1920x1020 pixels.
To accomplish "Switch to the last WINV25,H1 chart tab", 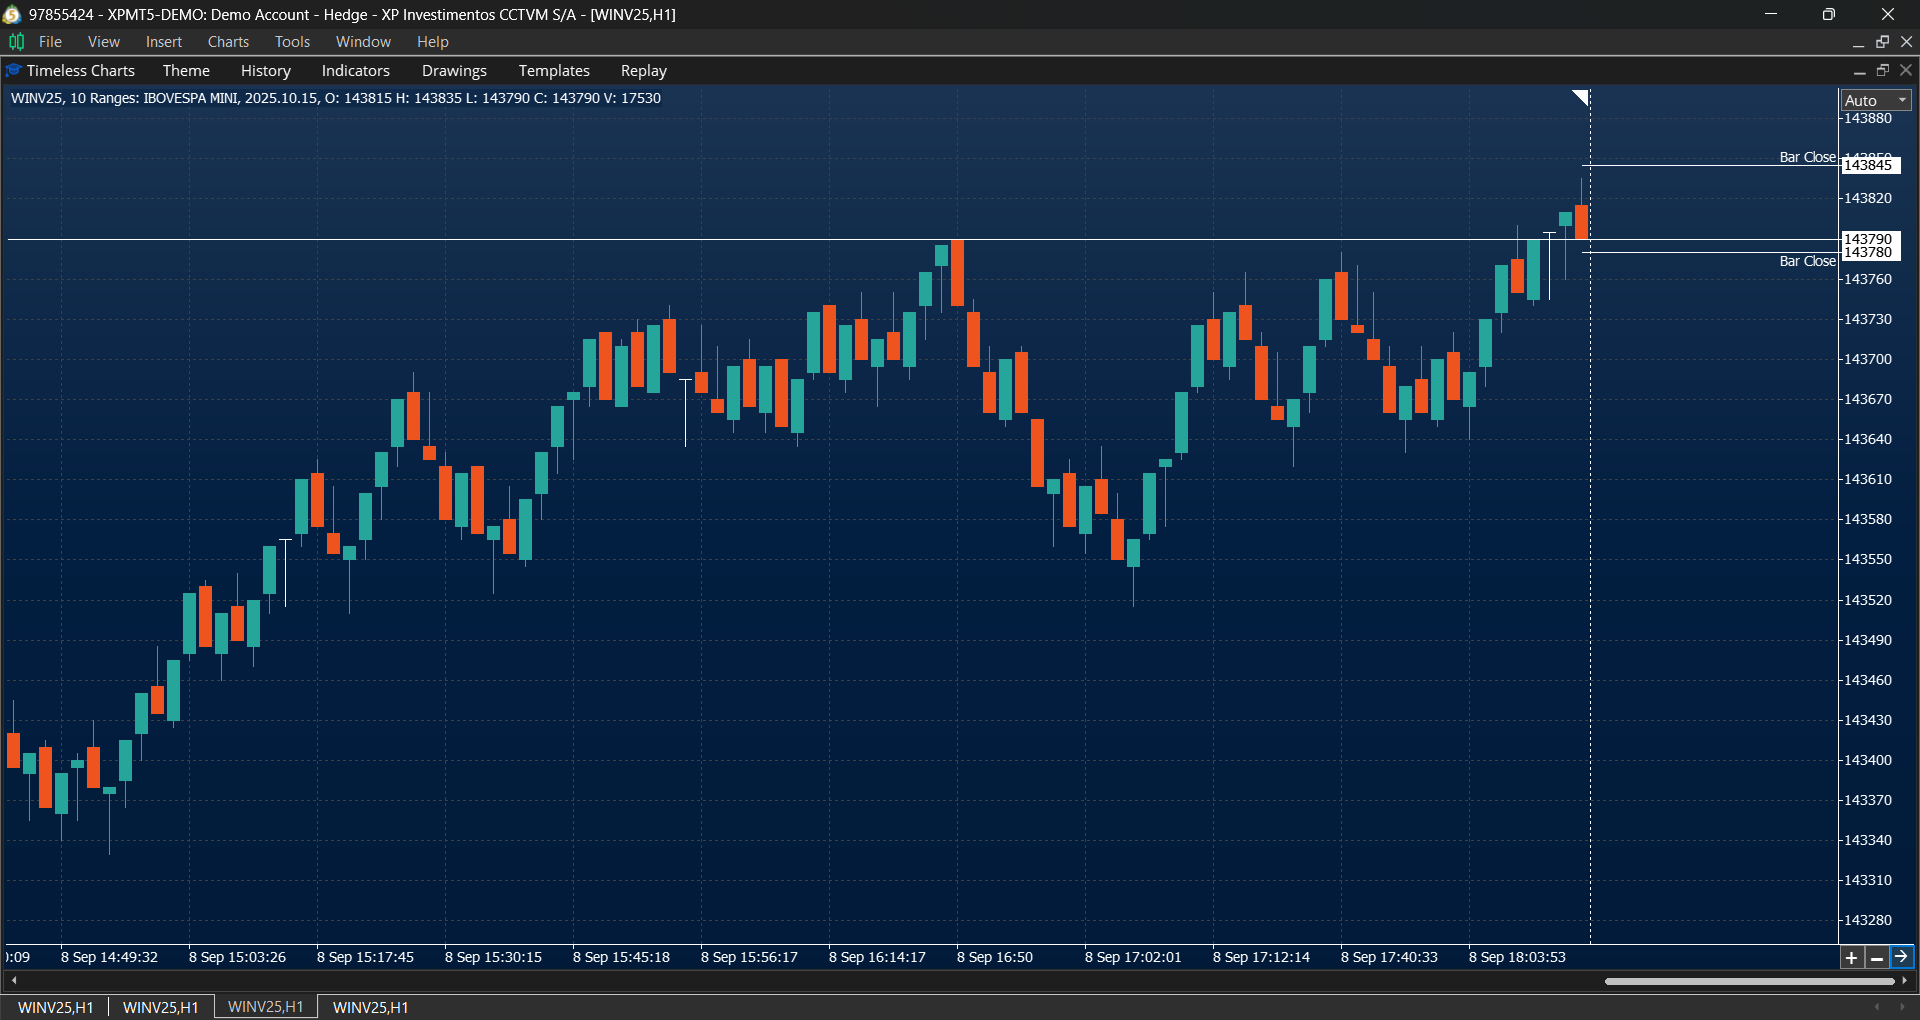I will tap(369, 1007).
